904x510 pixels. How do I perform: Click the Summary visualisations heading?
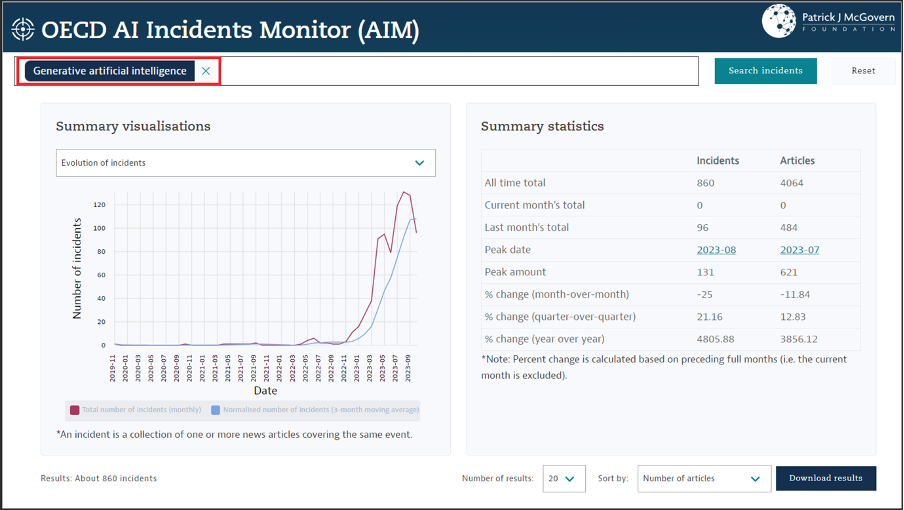click(133, 126)
